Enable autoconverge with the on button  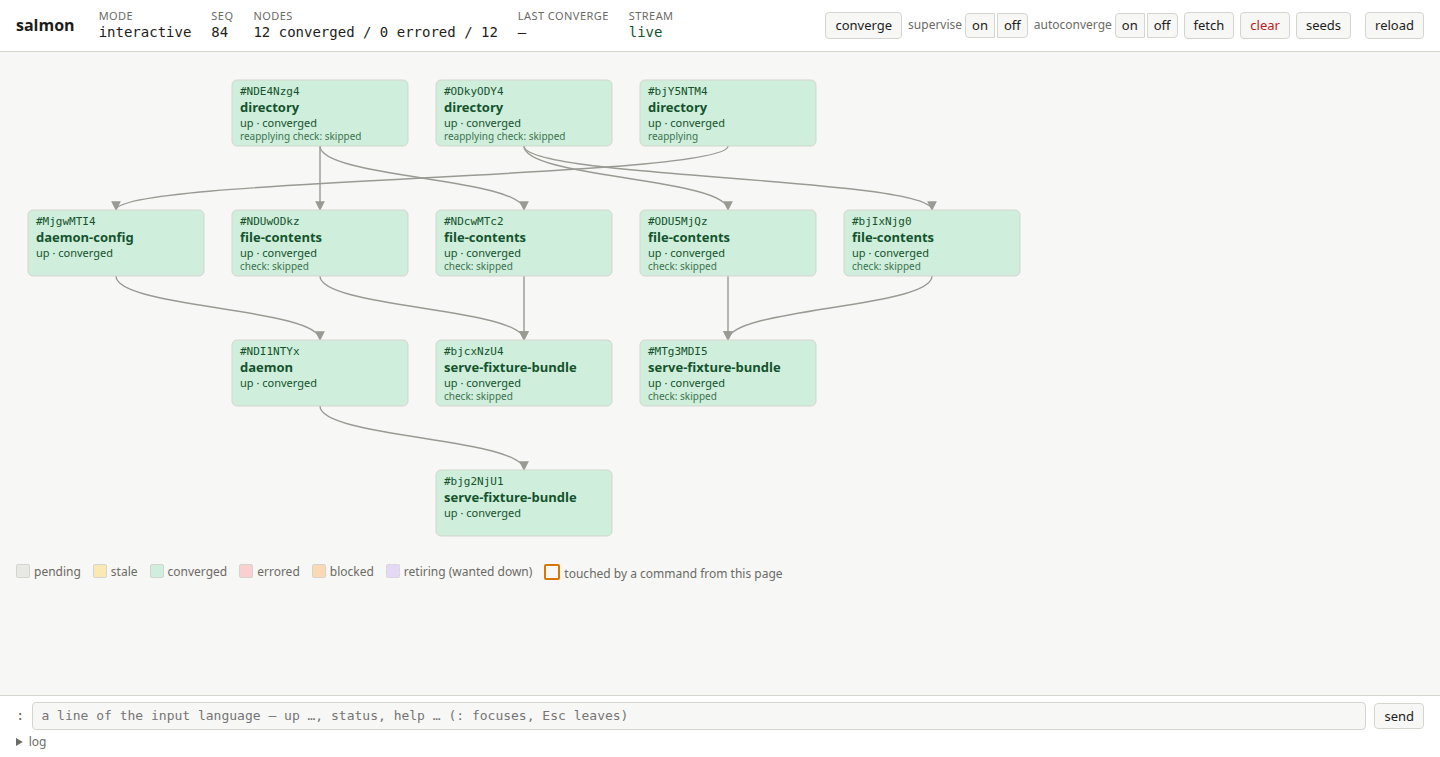tap(1130, 25)
